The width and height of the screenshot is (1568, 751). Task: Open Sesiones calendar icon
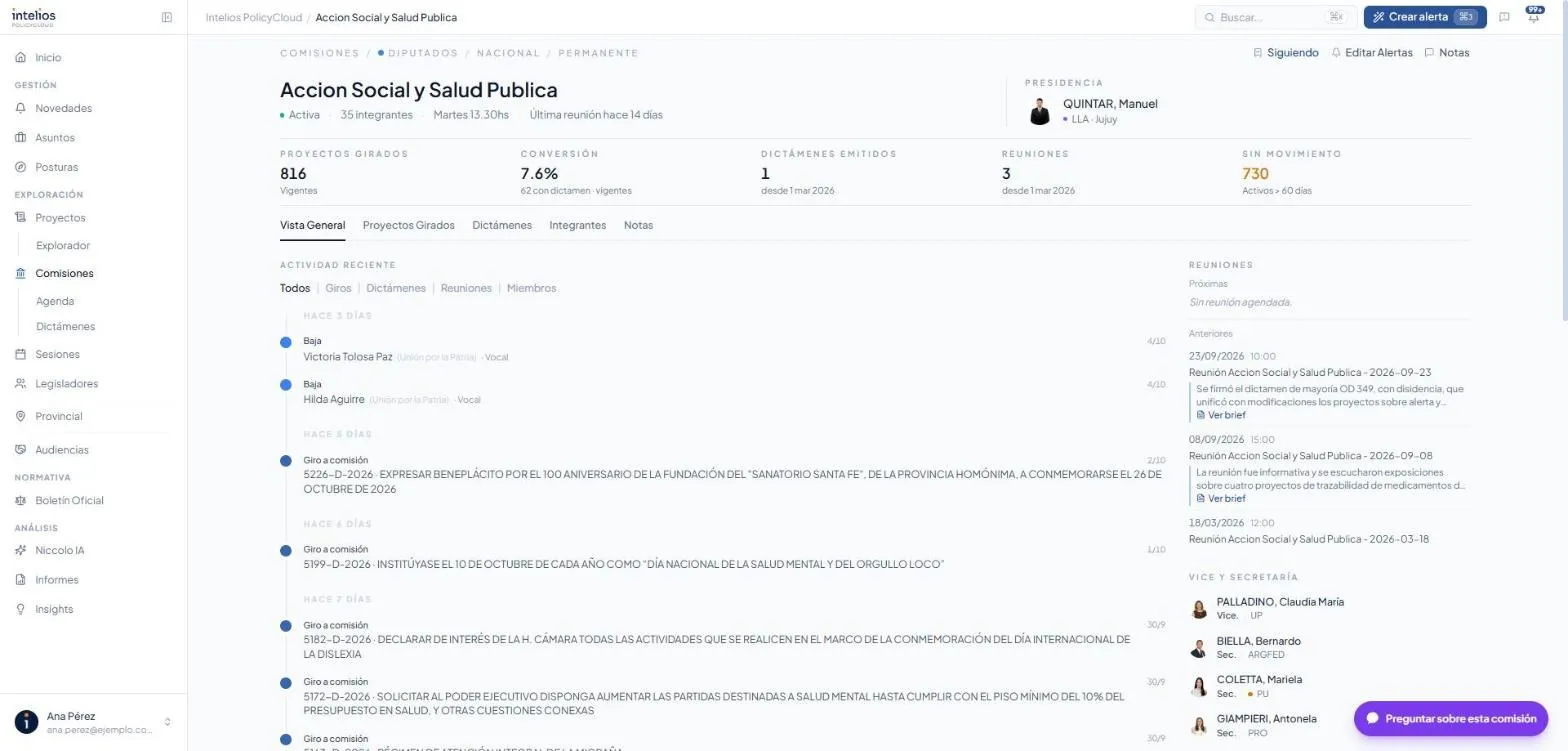21,354
